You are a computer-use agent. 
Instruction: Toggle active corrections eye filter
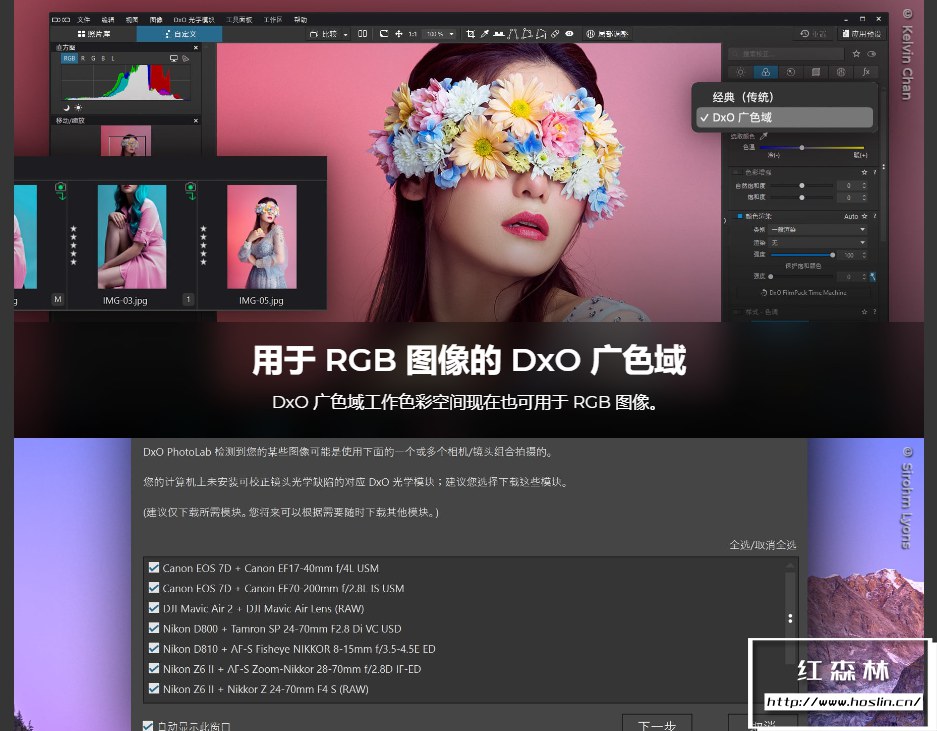pos(871,54)
